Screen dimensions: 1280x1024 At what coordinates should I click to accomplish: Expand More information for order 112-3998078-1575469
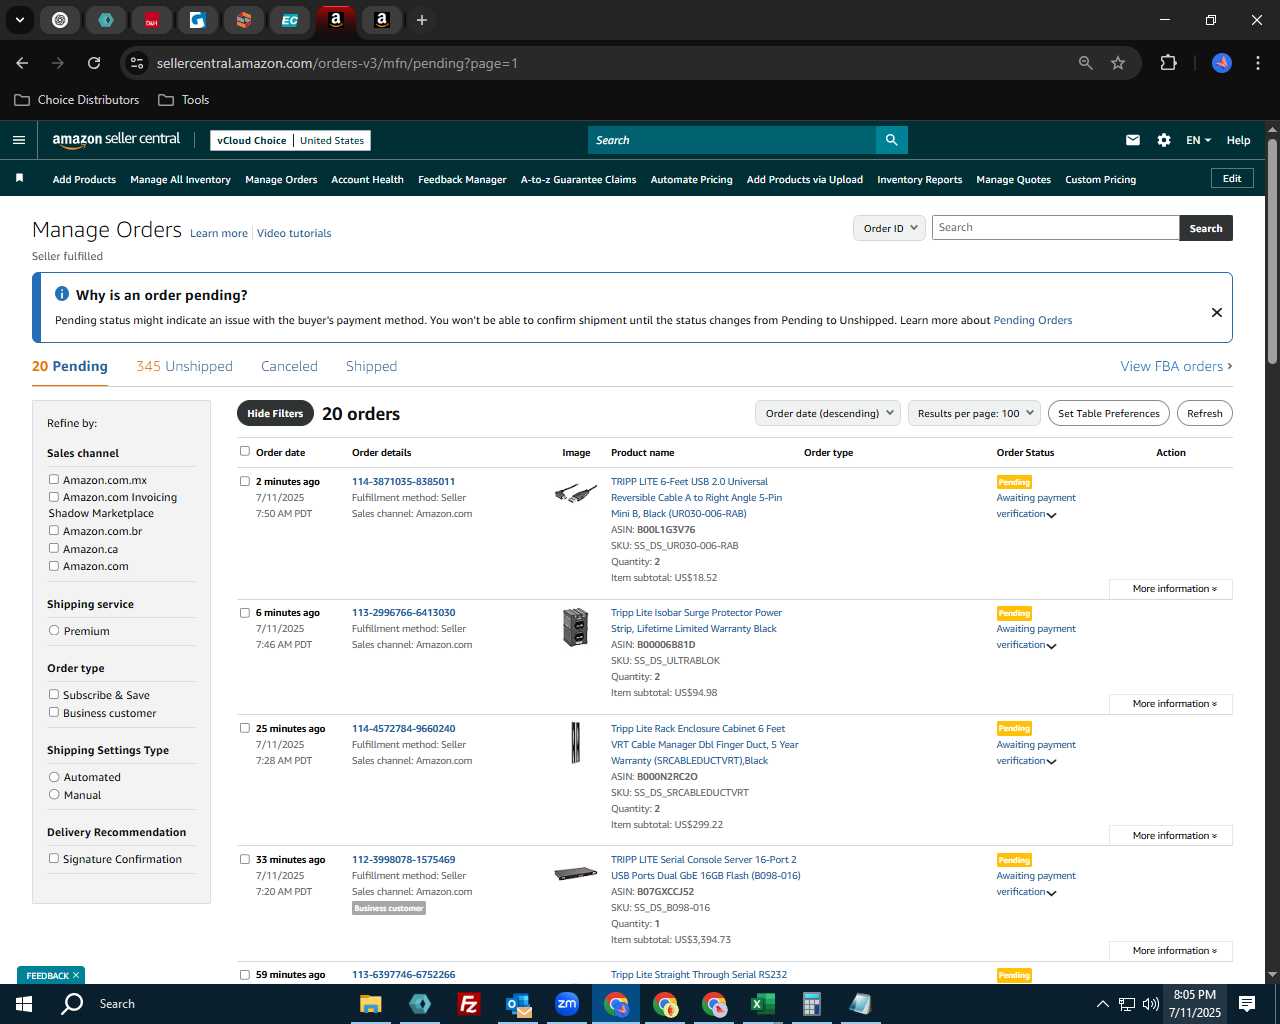point(1171,951)
